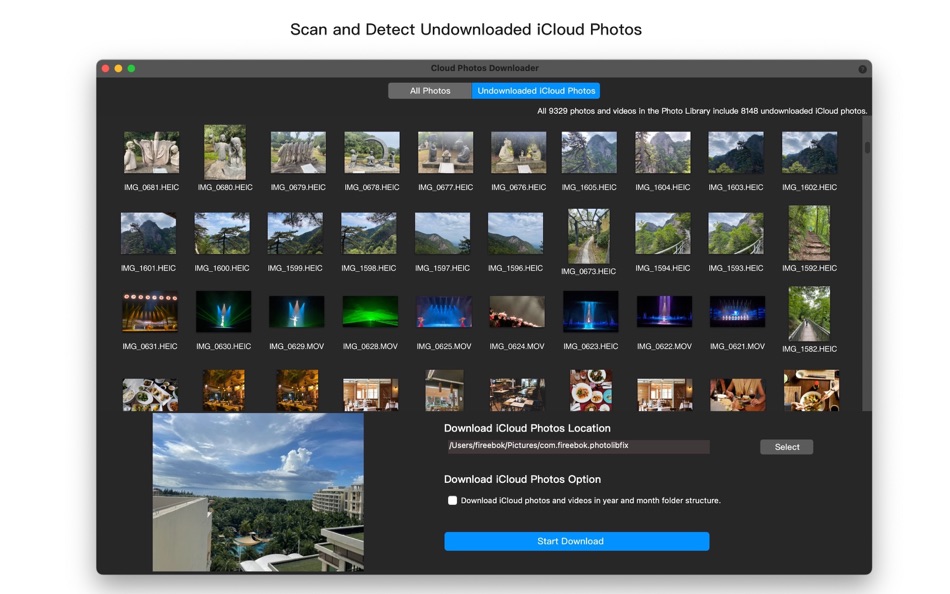Select thumbnail IMG_0631.HEIC
Screen dimensions: 950x594
[150, 312]
